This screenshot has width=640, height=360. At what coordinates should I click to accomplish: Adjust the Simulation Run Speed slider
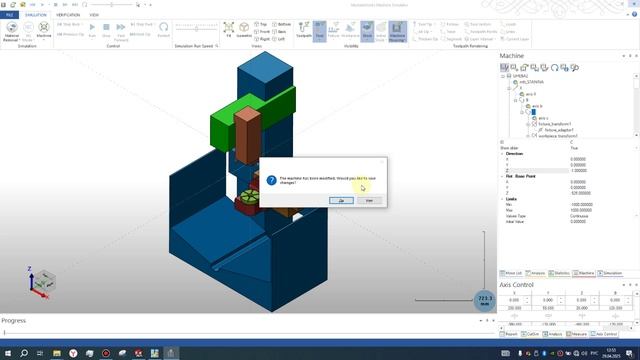[196, 29]
